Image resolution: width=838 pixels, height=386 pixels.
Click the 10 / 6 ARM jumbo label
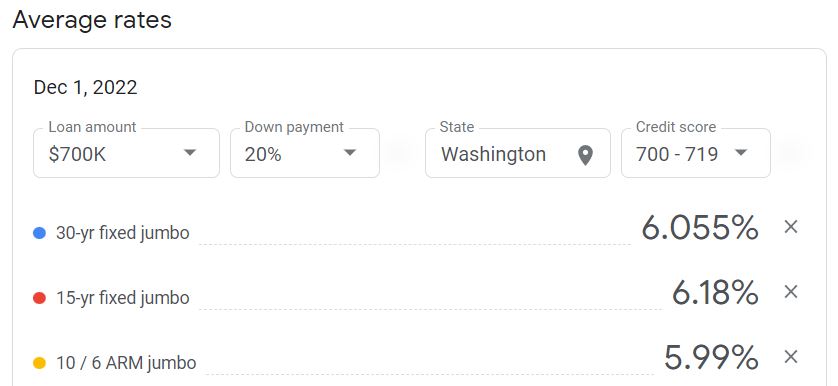pyautogui.click(x=126, y=363)
